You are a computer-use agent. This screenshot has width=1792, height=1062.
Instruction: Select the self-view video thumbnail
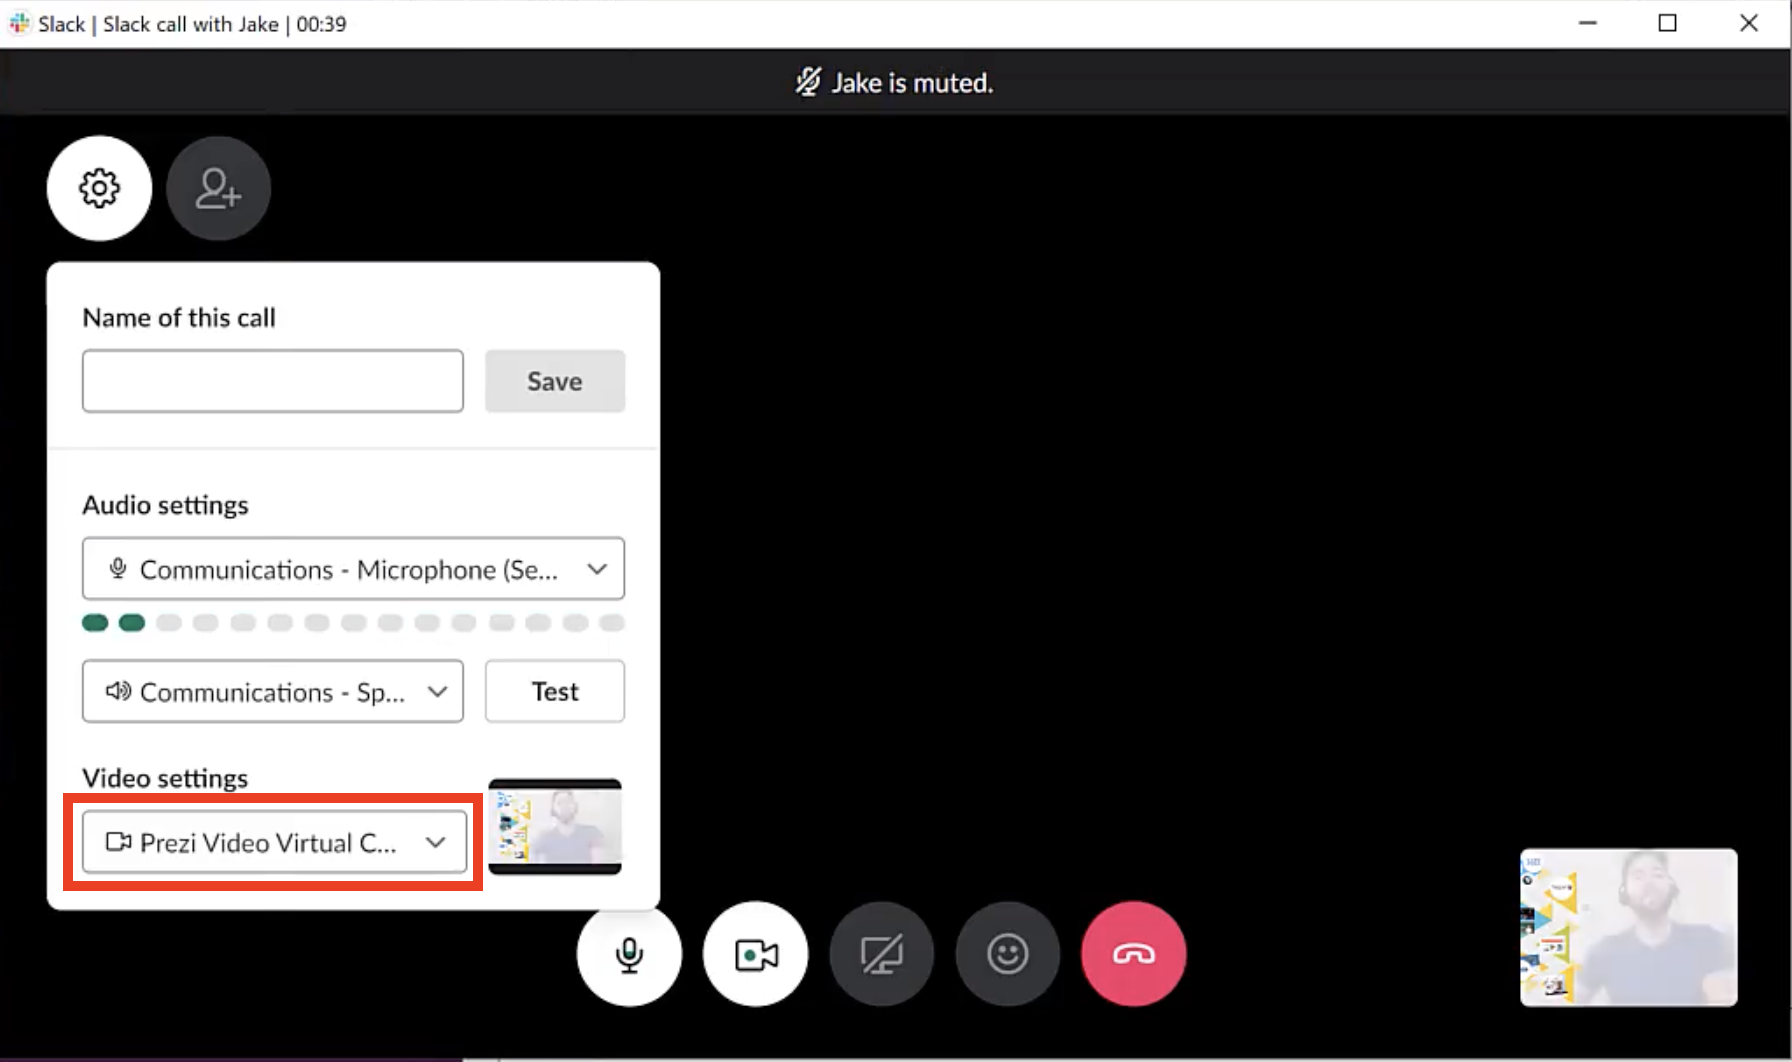coord(1628,927)
